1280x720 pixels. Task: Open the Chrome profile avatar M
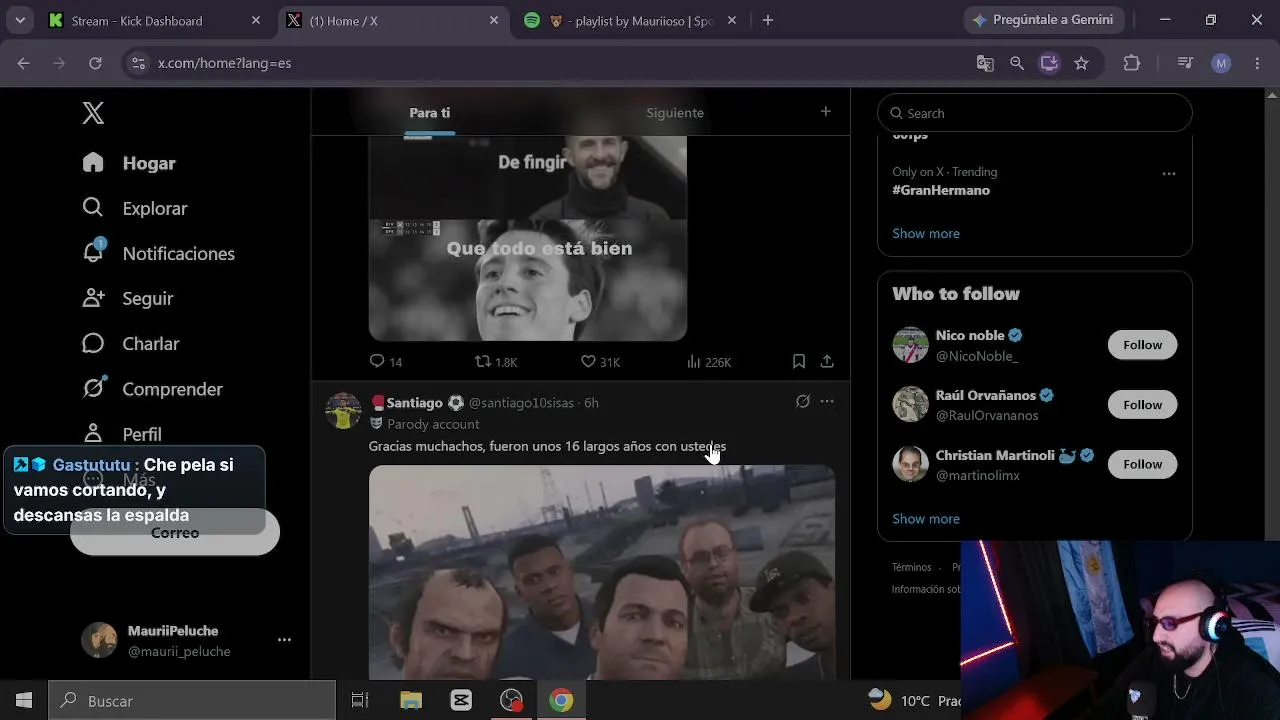pyautogui.click(x=1221, y=63)
